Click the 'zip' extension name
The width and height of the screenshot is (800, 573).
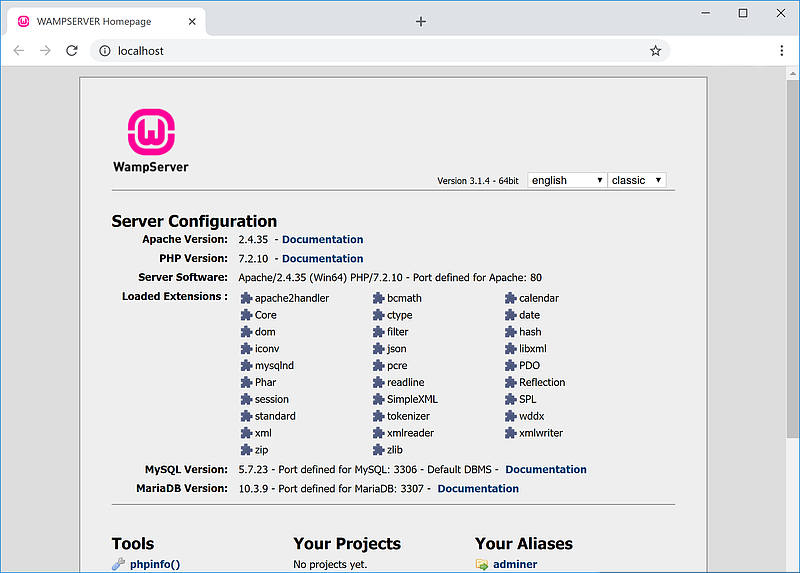(x=261, y=450)
